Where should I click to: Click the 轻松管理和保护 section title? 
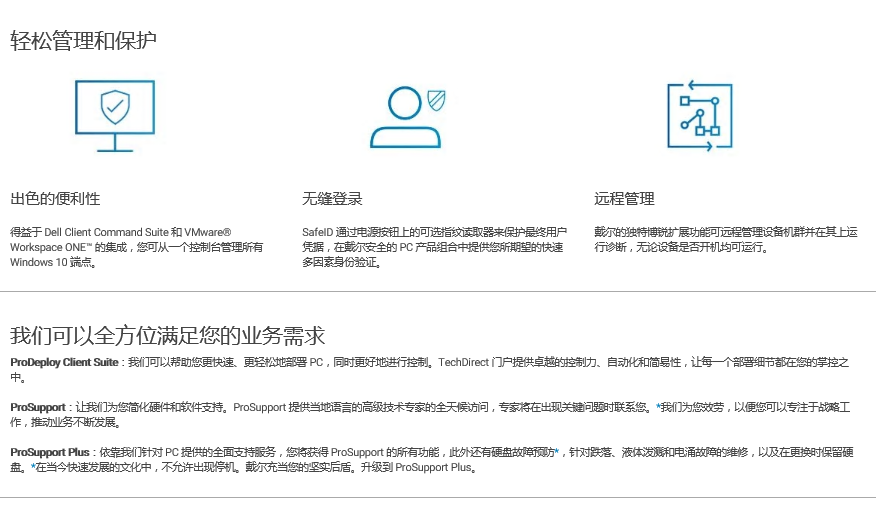(83, 41)
